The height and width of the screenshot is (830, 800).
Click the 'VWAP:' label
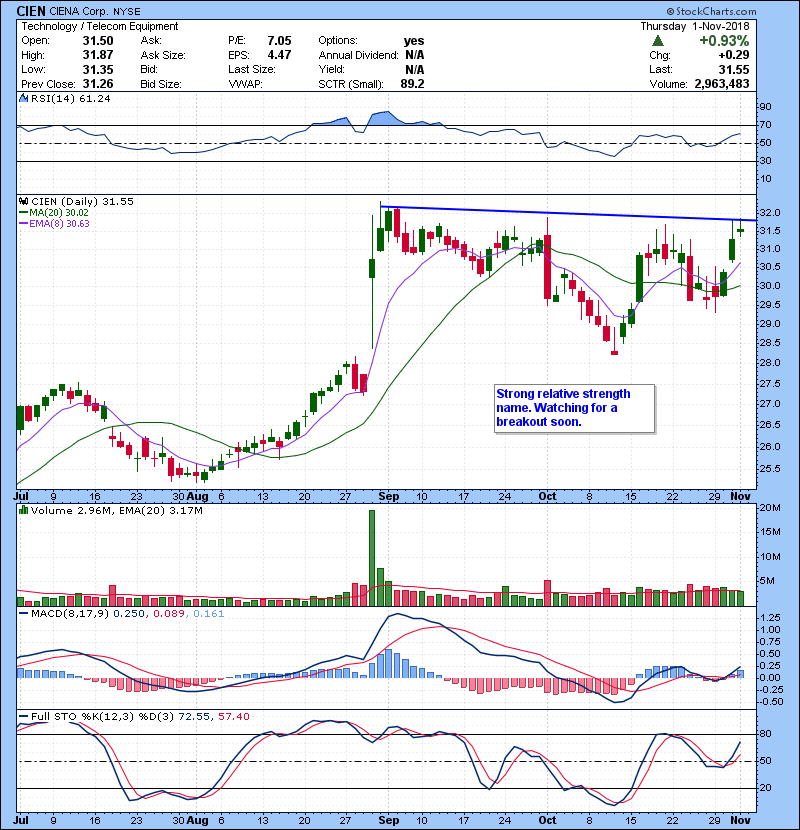[245, 84]
